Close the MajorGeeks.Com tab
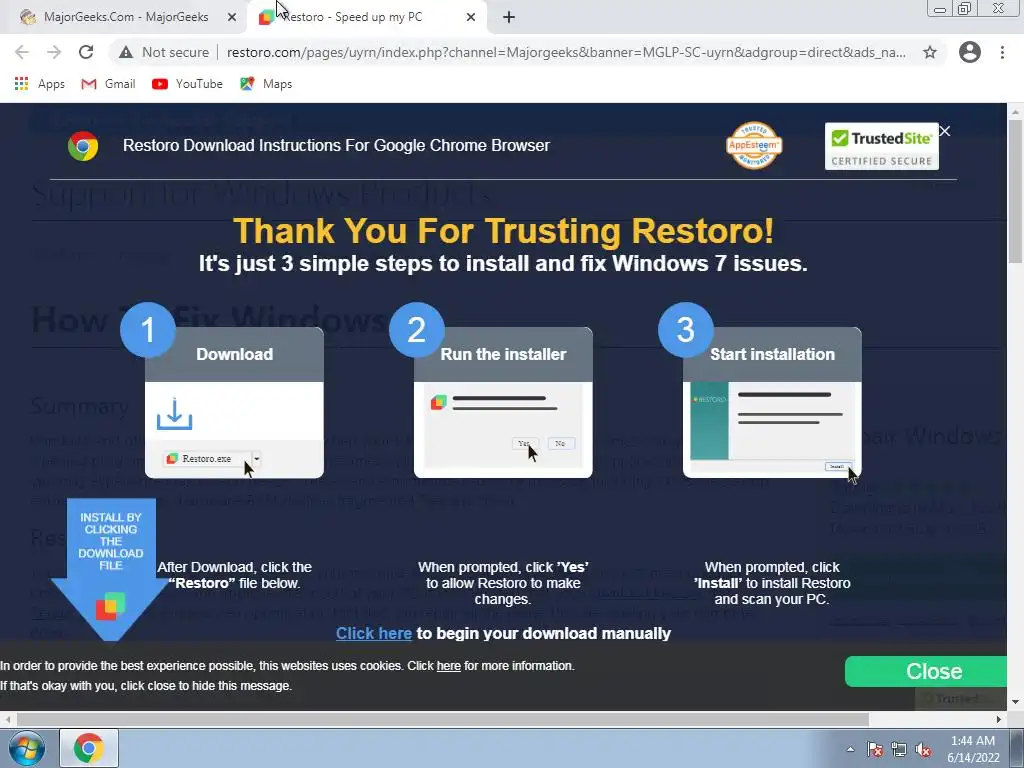1024x768 pixels. (x=232, y=18)
